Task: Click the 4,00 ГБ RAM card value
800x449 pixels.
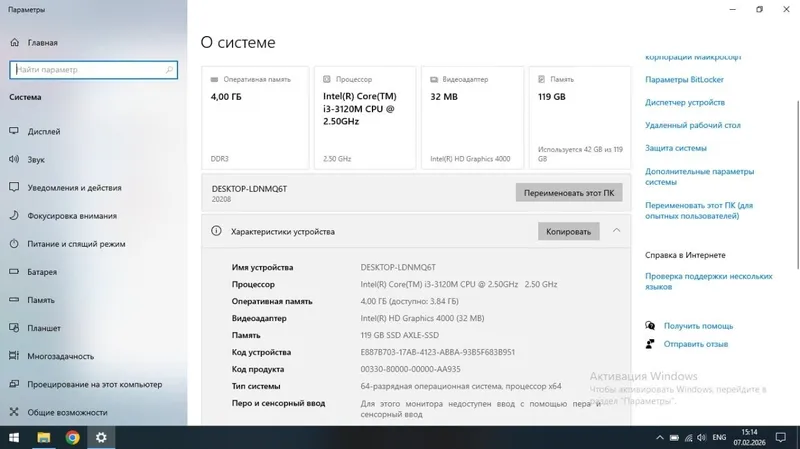Action: click(x=226, y=96)
